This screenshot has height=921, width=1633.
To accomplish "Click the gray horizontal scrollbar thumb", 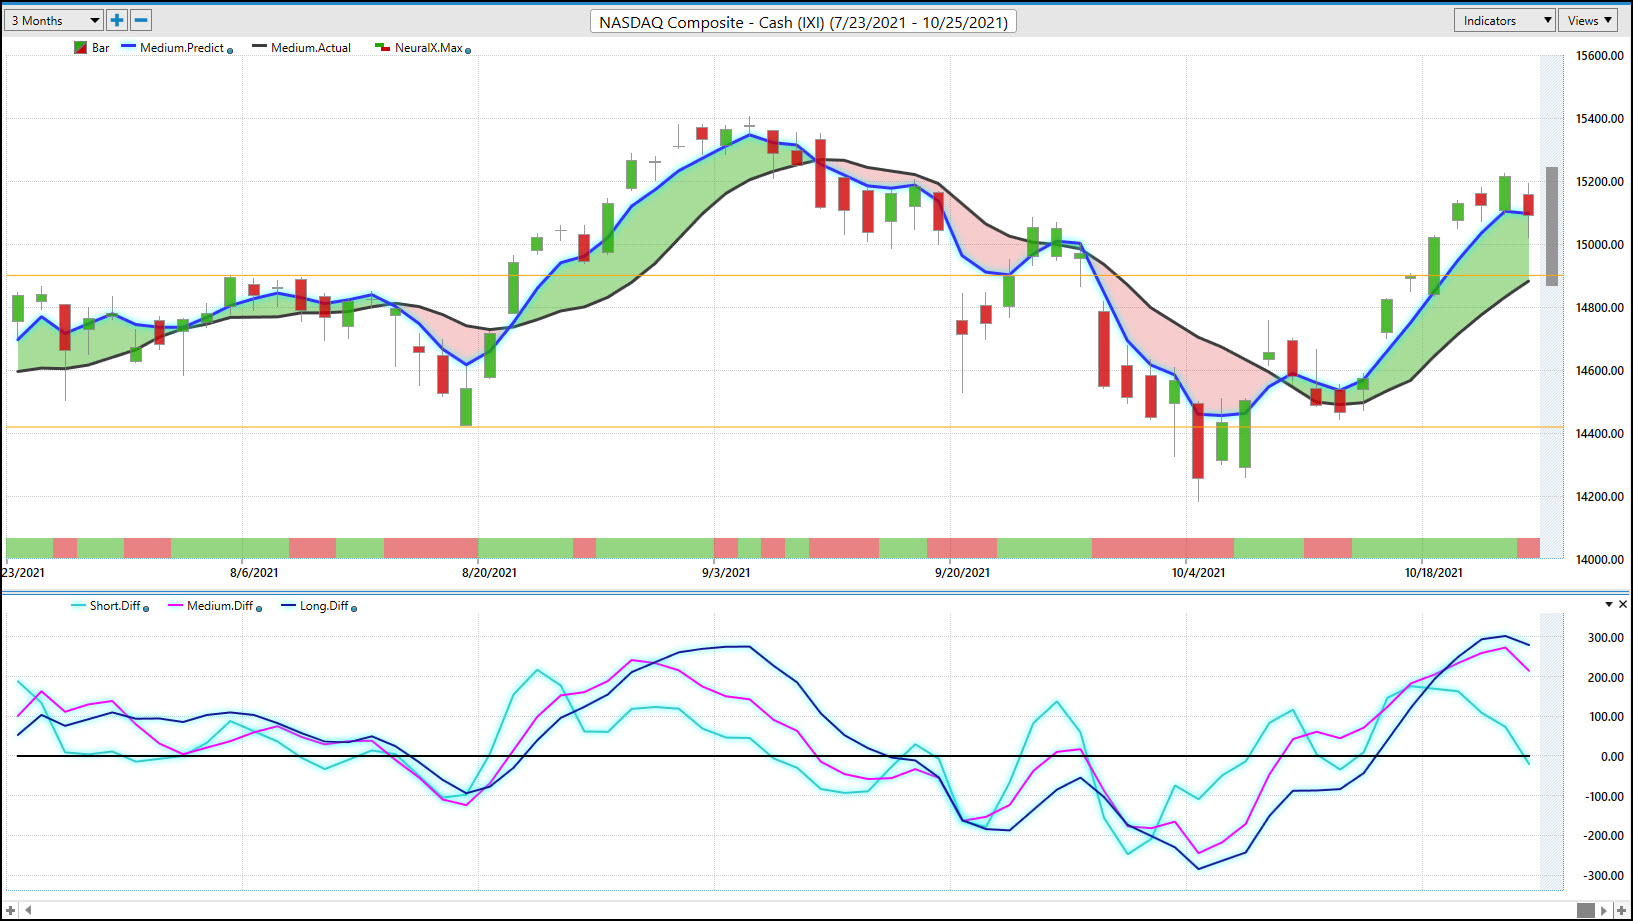I will pyautogui.click(x=1586, y=910).
